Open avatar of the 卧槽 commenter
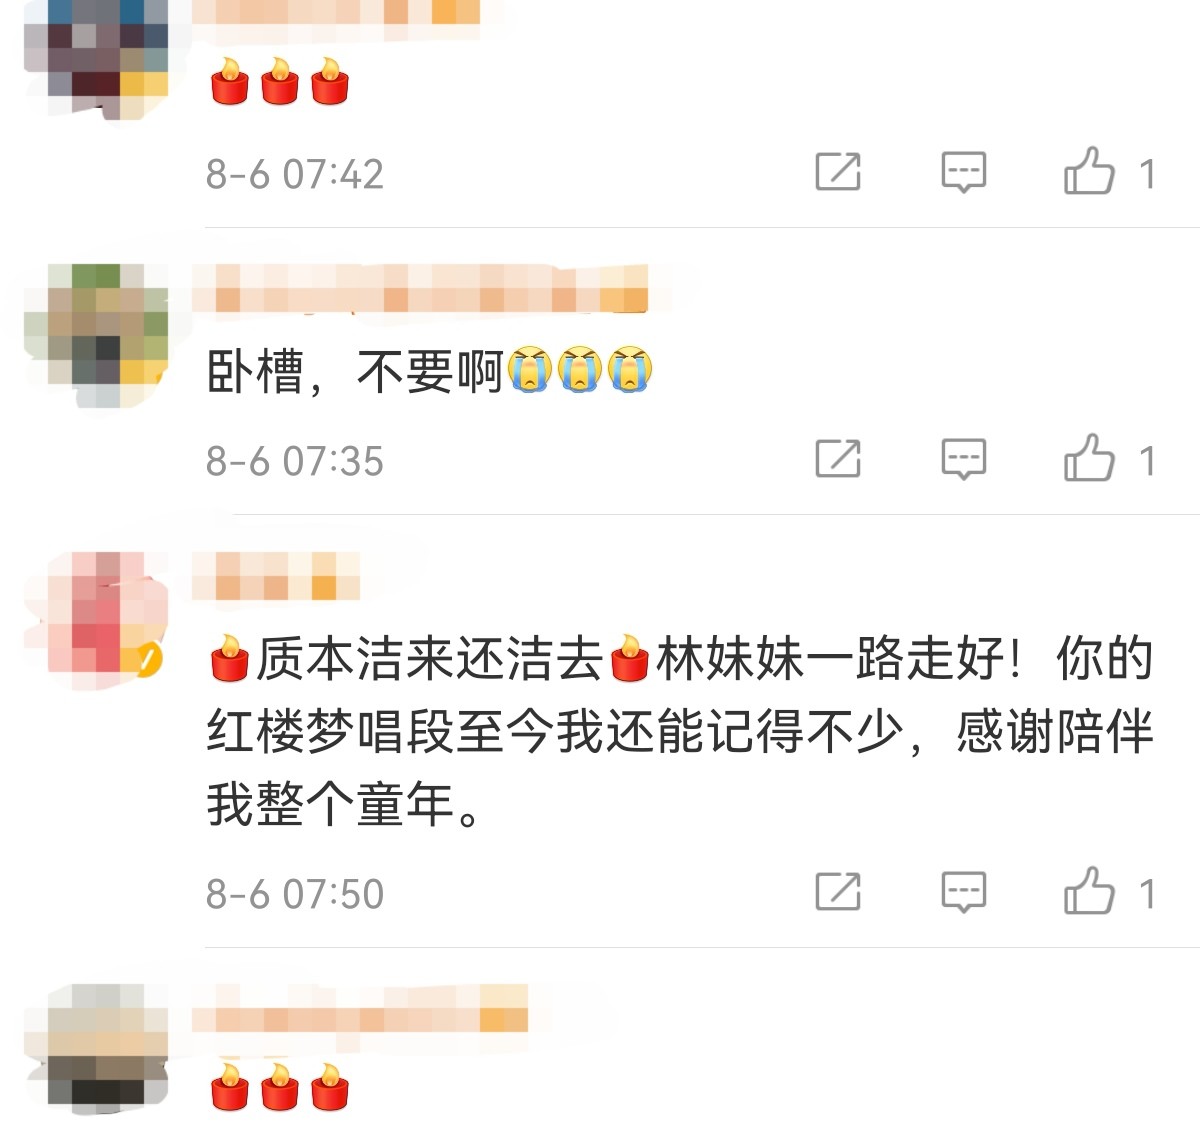 click(x=96, y=336)
